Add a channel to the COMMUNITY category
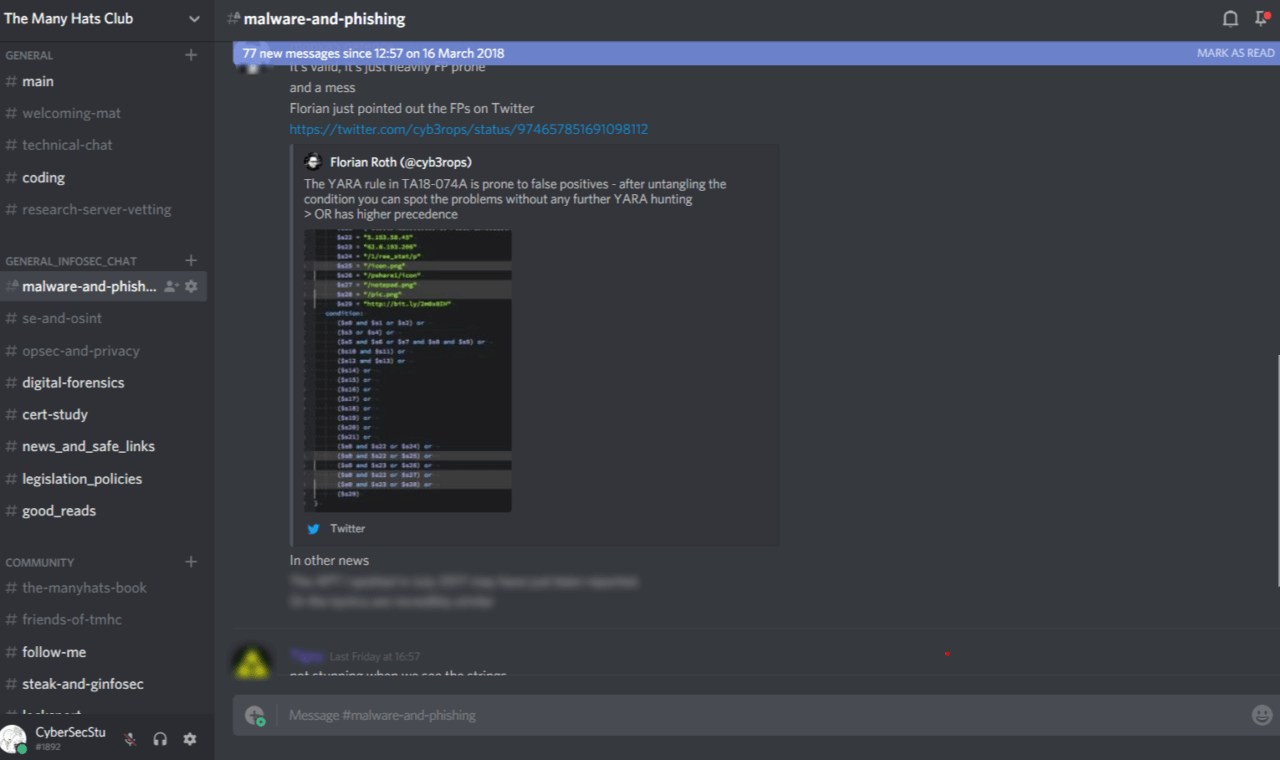Viewport: 1280px width, 760px height. coord(191,561)
